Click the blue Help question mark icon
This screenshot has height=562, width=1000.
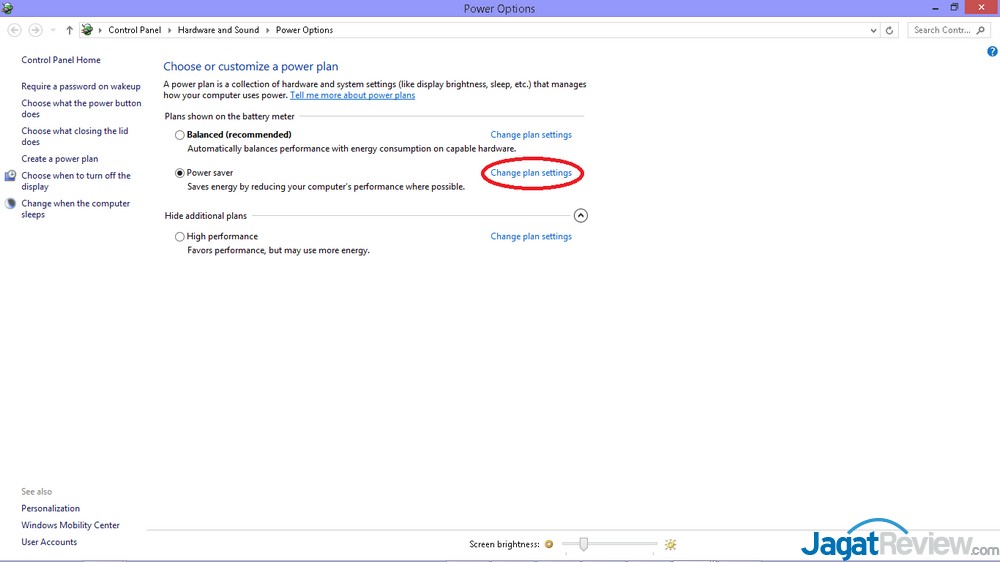(992, 51)
